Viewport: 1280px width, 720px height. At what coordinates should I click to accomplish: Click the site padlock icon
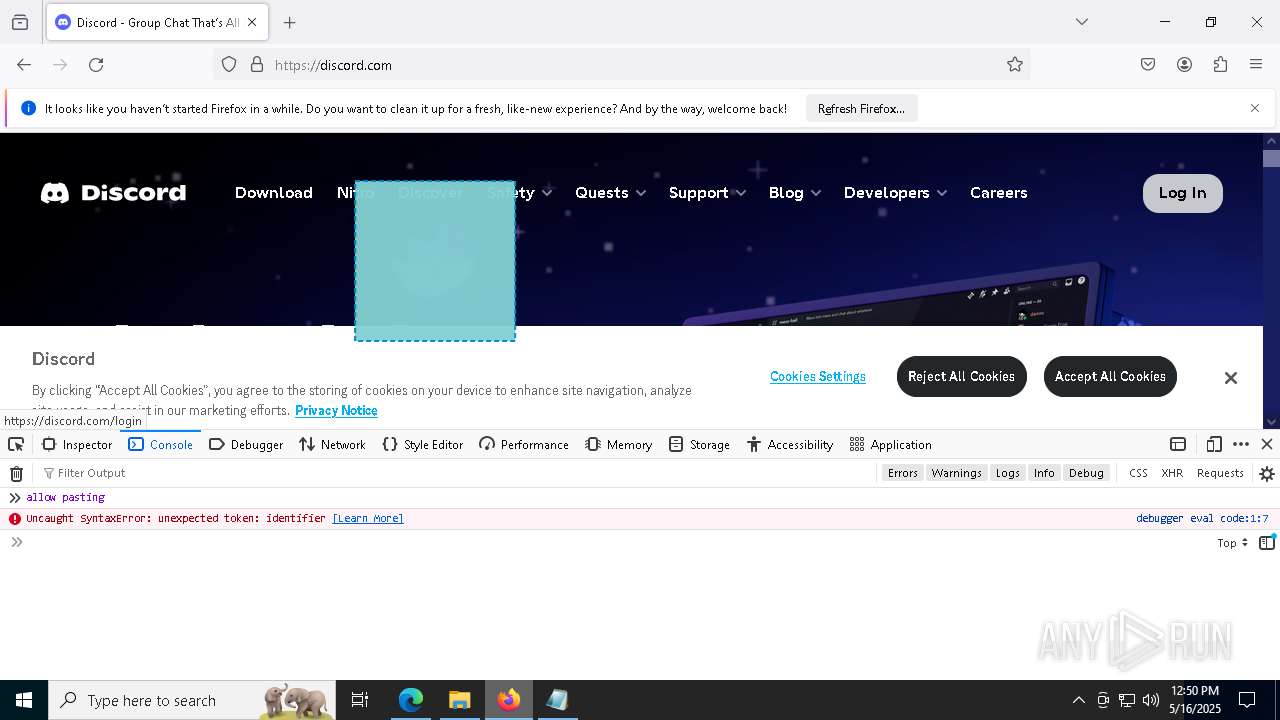(x=257, y=65)
